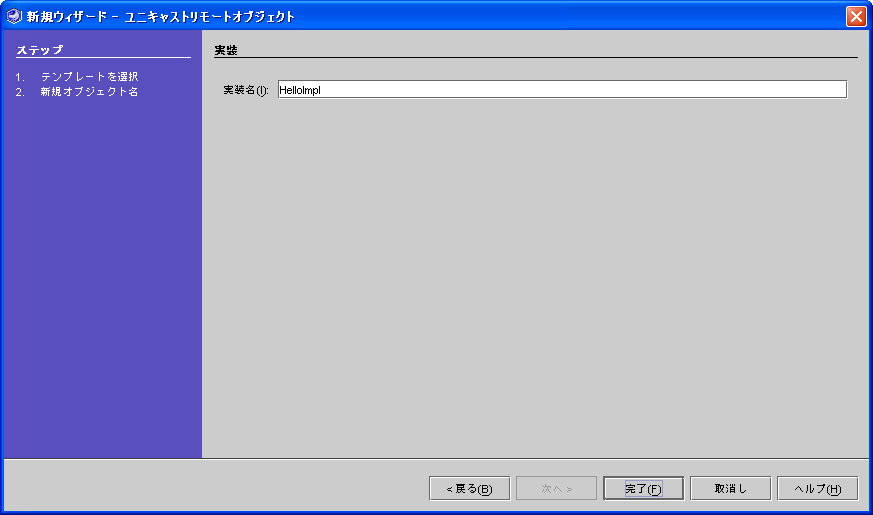Finish the wizard with 完了(F)
The height and width of the screenshot is (515, 873).
[643, 488]
